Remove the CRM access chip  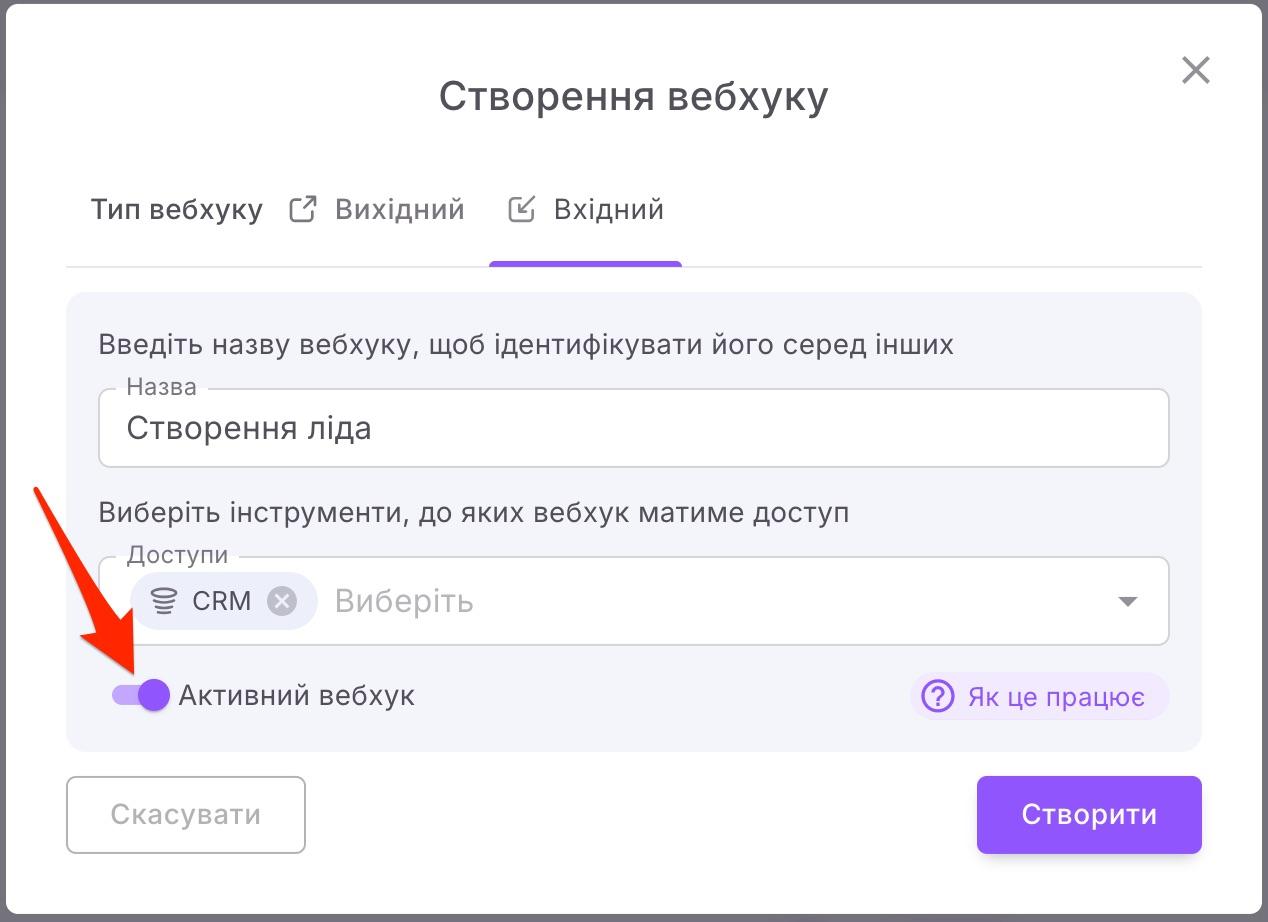click(282, 601)
